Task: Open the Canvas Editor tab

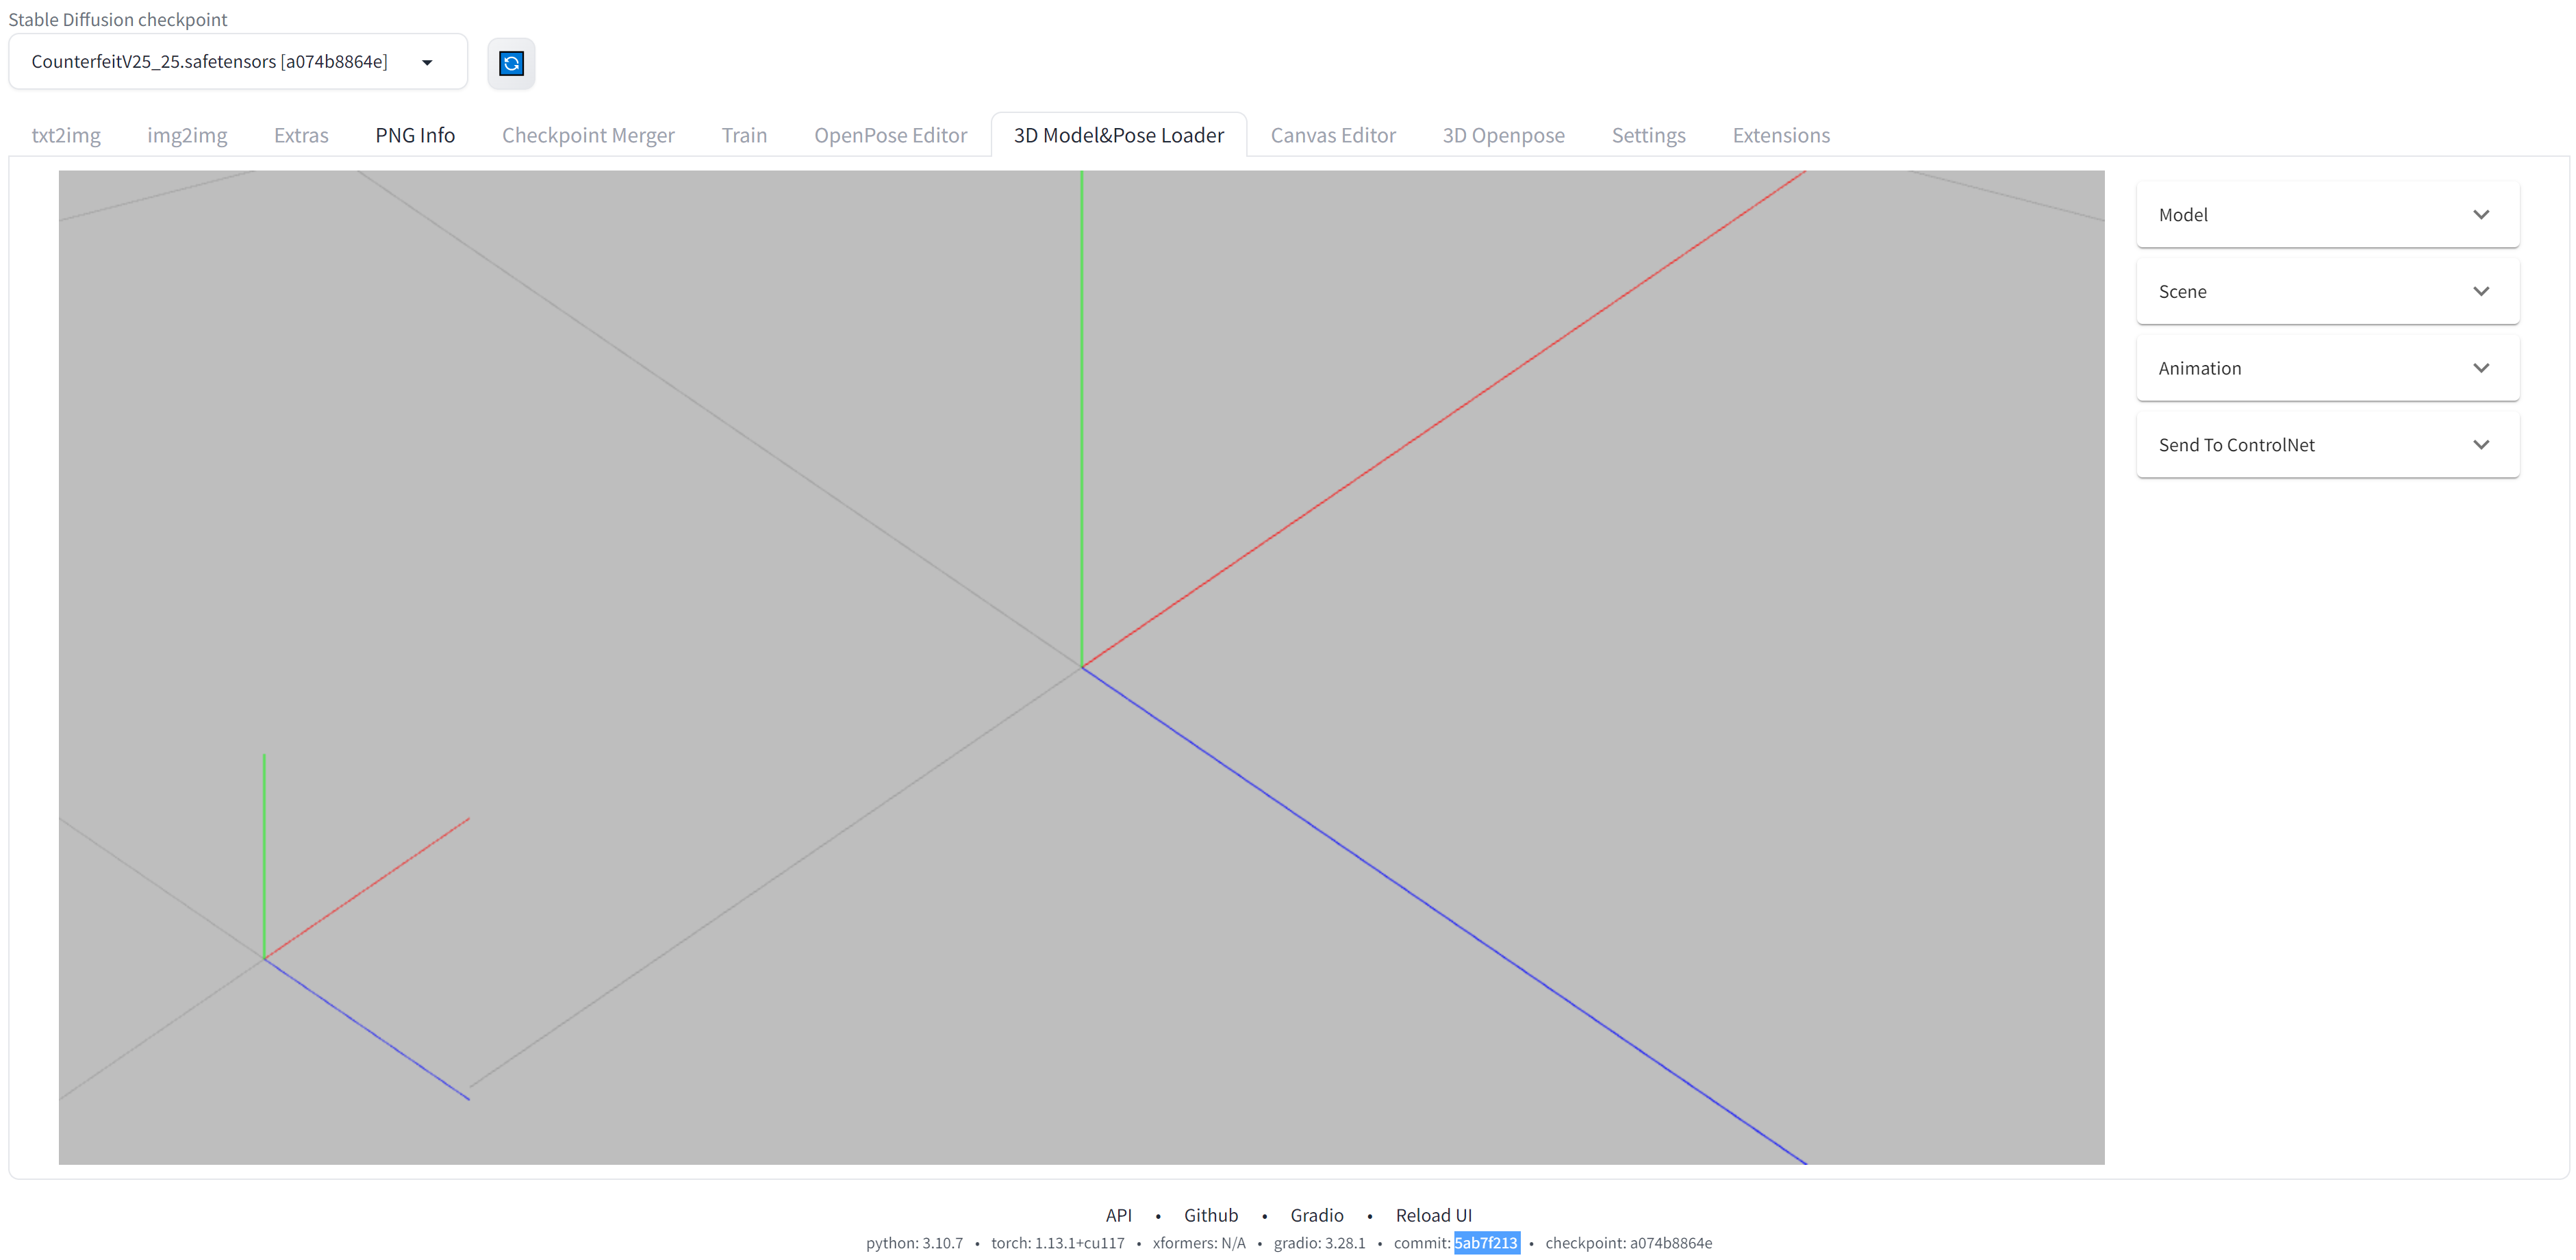Action: [1333, 135]
